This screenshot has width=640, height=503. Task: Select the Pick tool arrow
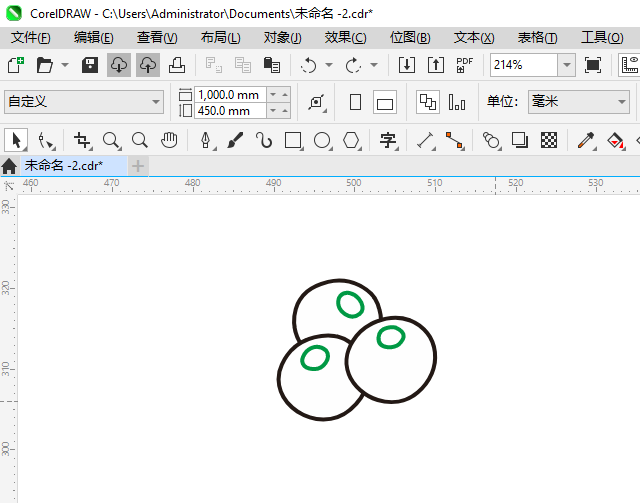16,140
